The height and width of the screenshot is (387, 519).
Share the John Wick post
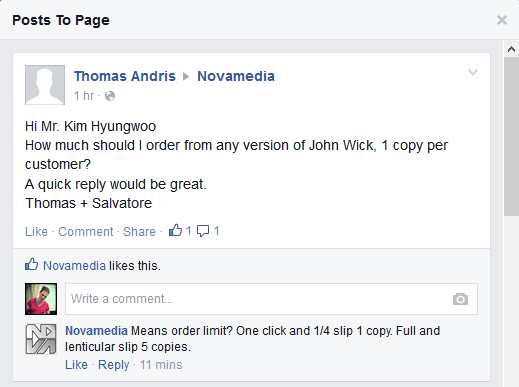(139, 231)
